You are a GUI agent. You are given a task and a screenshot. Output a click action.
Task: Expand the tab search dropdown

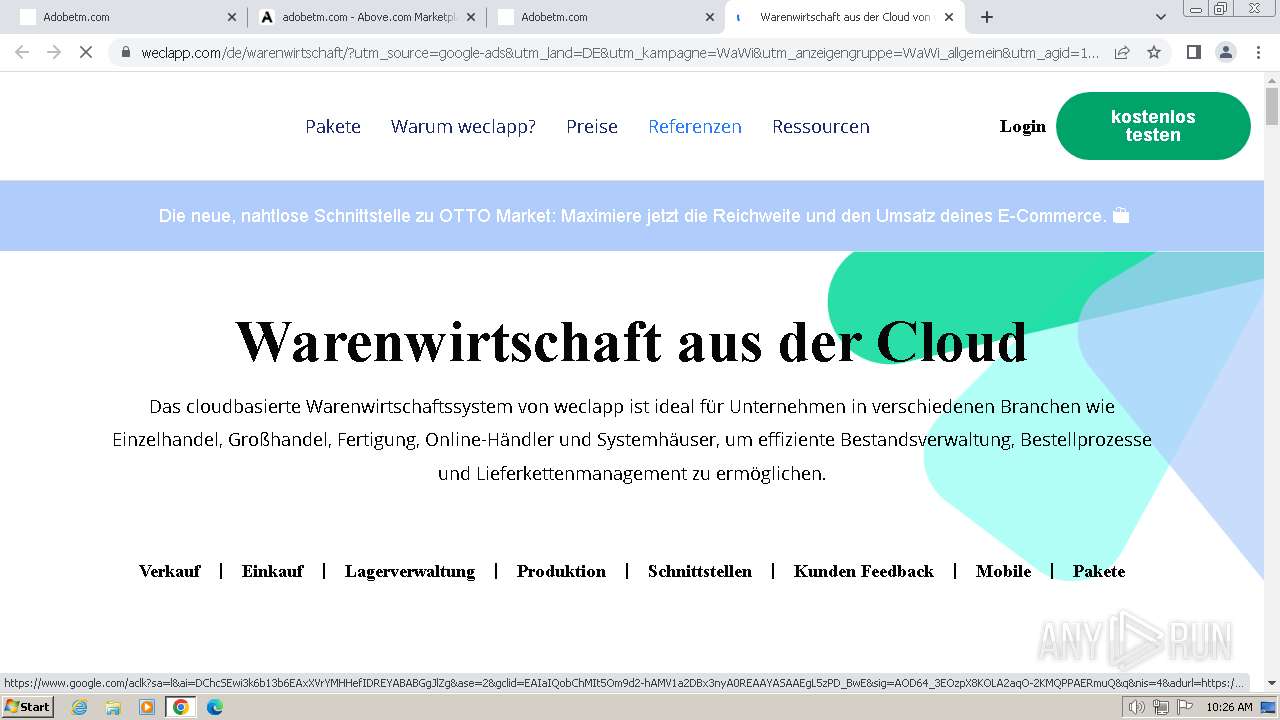(1160, 17)
